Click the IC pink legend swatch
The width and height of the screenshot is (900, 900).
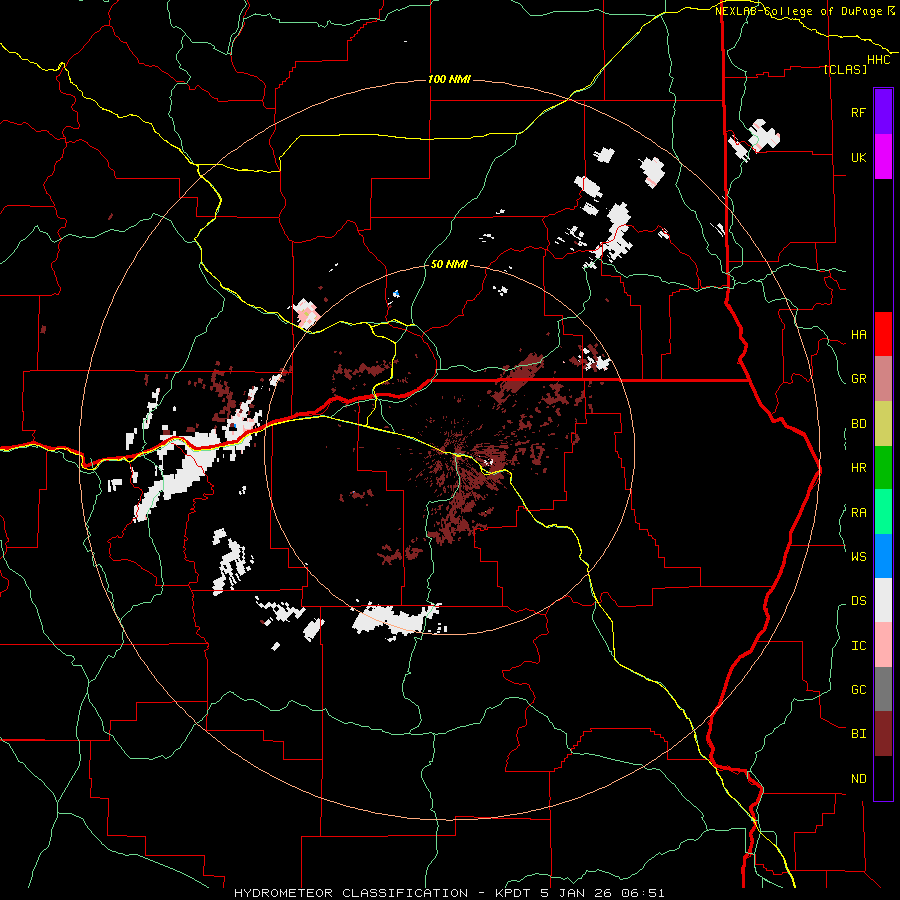[883, 645]
